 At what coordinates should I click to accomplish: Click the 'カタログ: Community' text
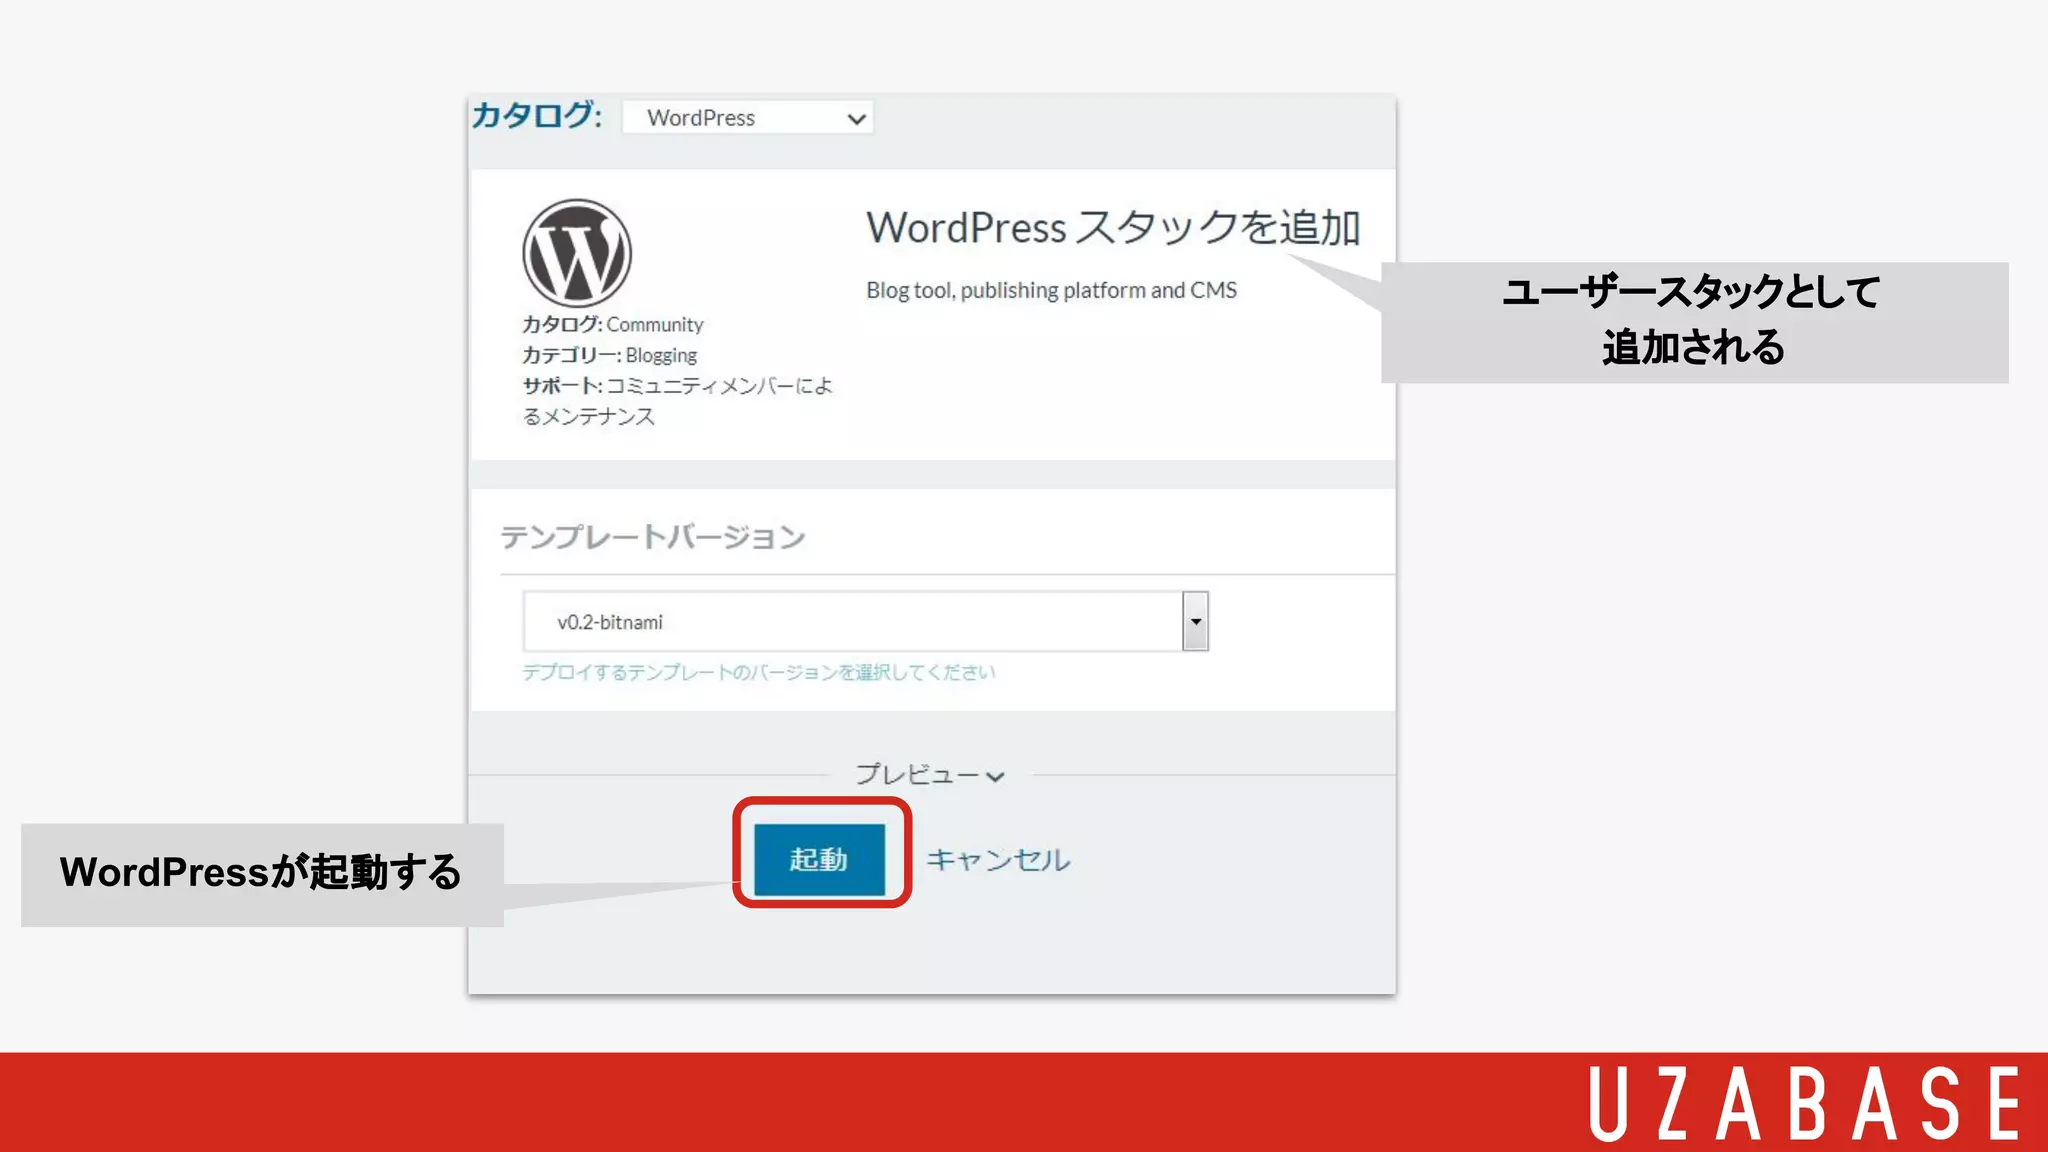point(612,324)
